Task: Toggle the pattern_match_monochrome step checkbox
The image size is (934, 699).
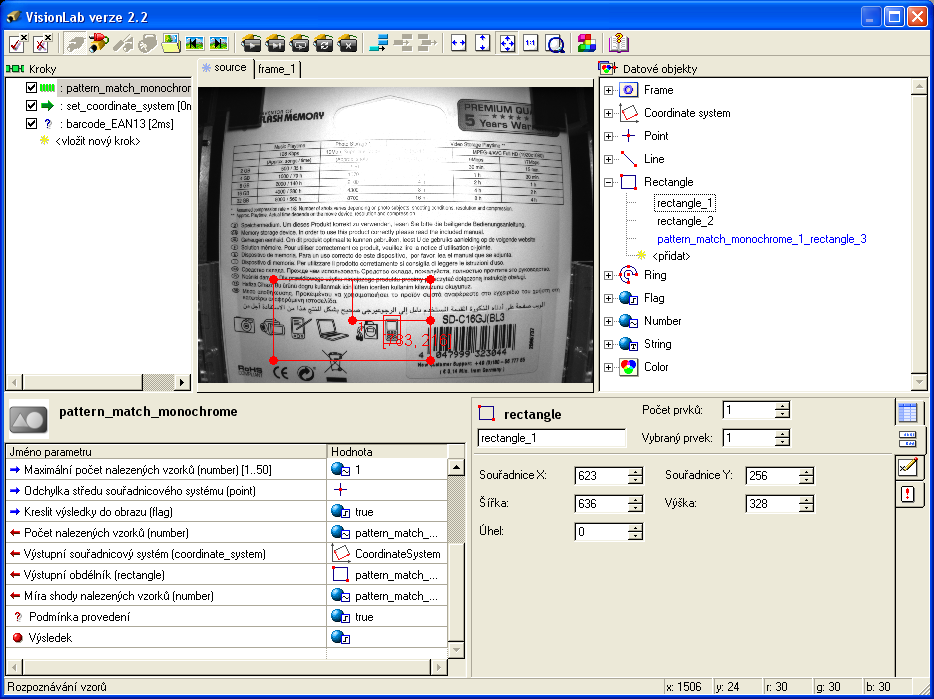Action: (x=32, y=88)
